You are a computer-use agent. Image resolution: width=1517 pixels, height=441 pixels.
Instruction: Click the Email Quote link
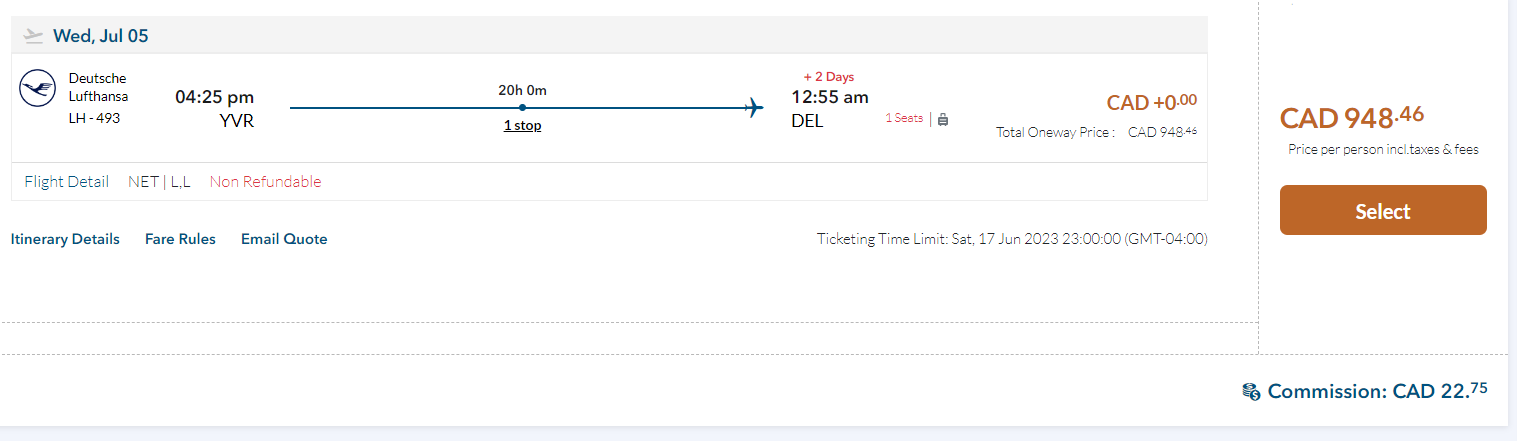284,239
